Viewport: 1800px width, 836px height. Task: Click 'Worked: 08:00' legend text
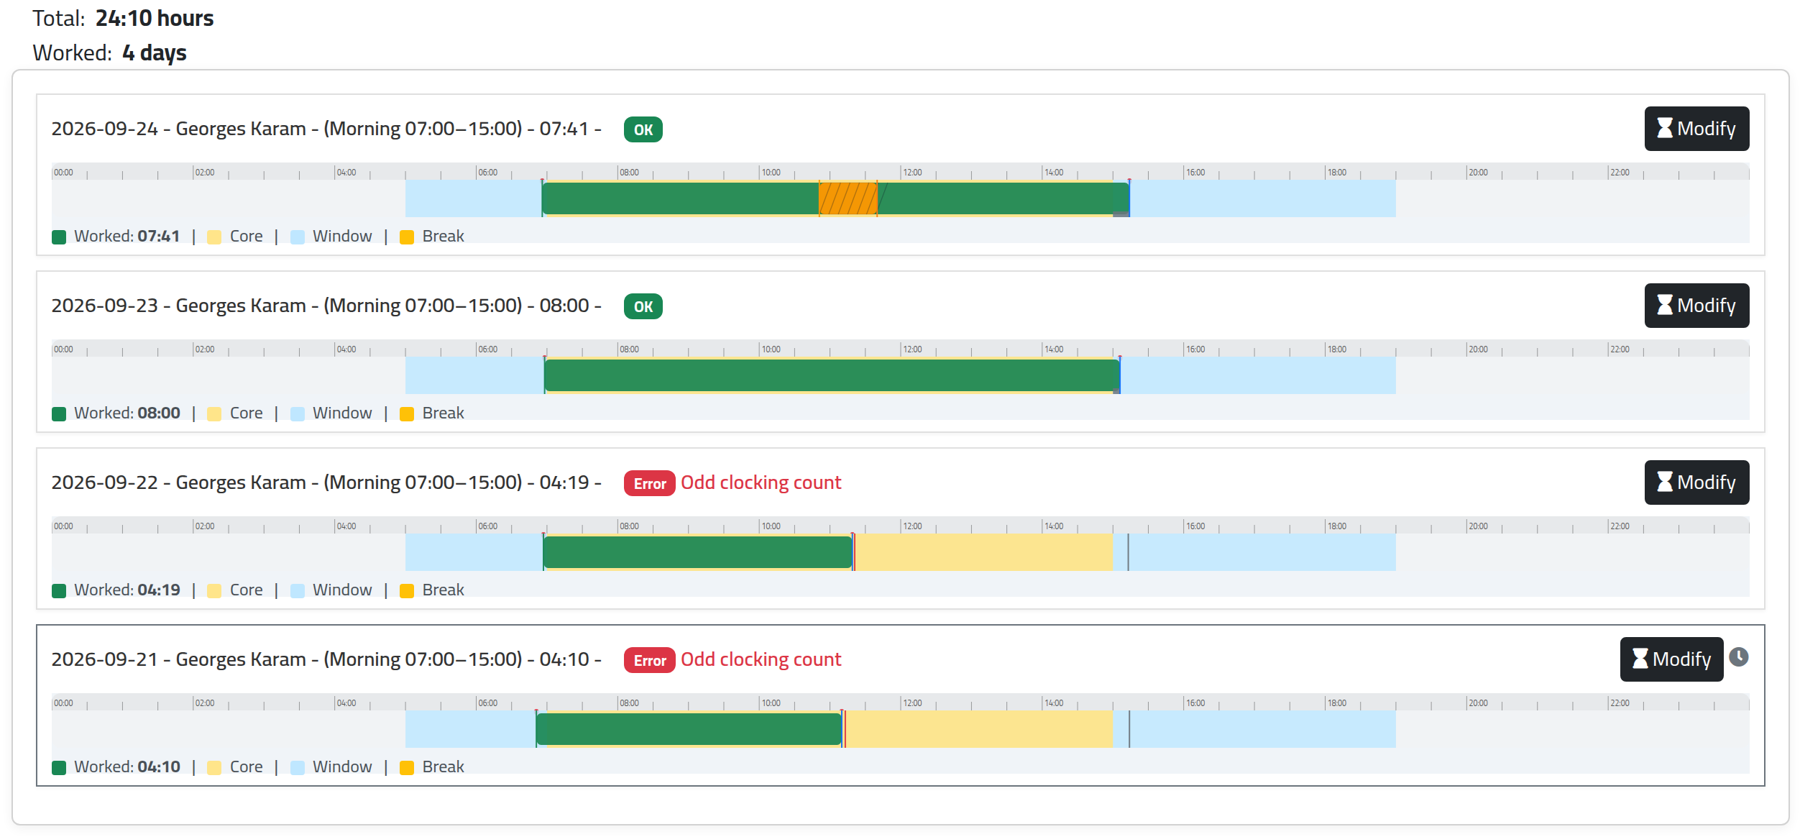click(127, 414)
